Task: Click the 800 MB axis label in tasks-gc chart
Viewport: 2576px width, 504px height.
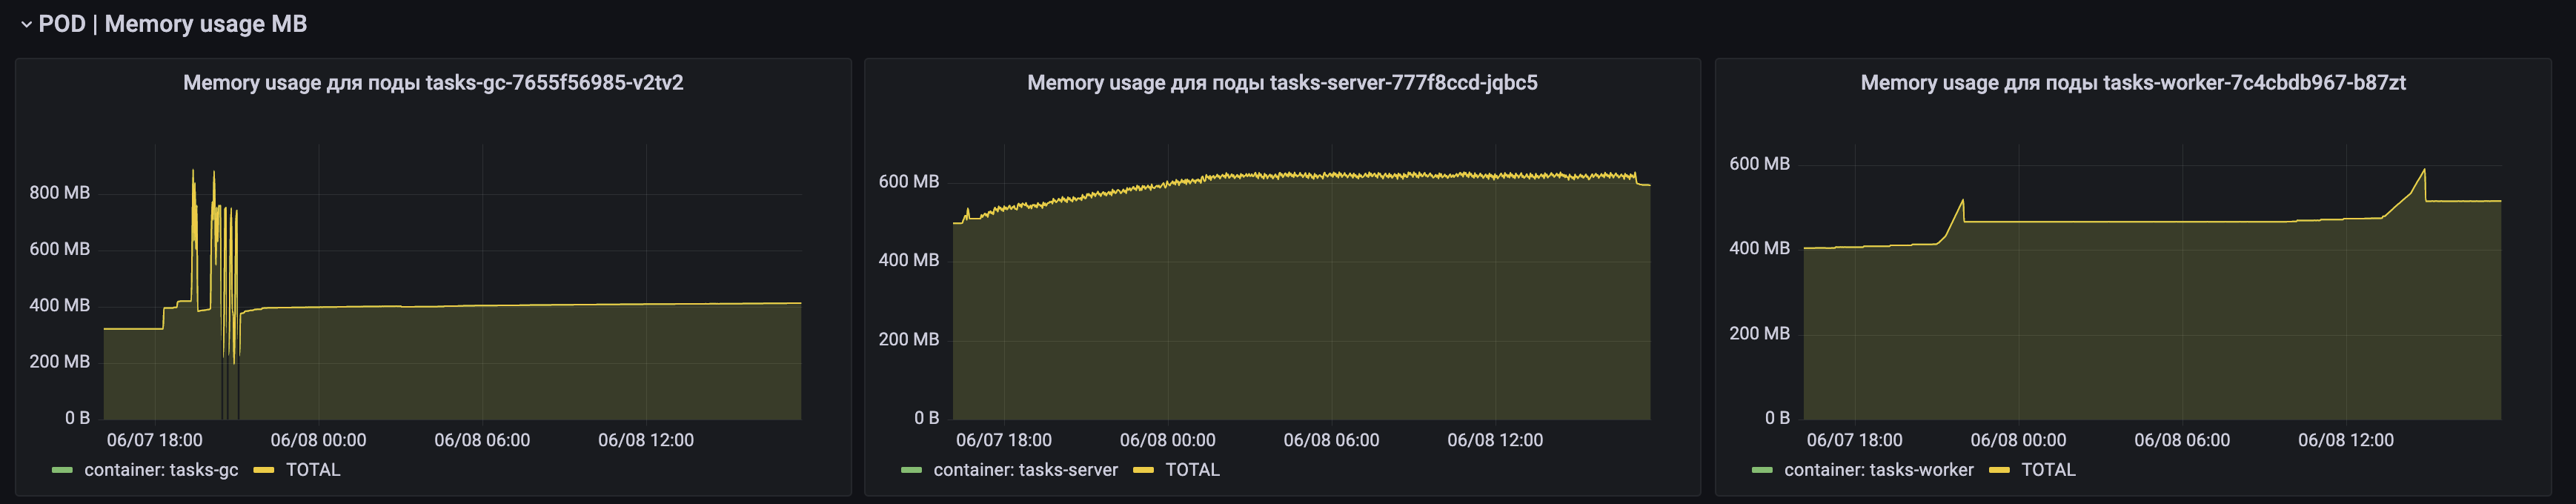Action: click(x=59, y=192)
